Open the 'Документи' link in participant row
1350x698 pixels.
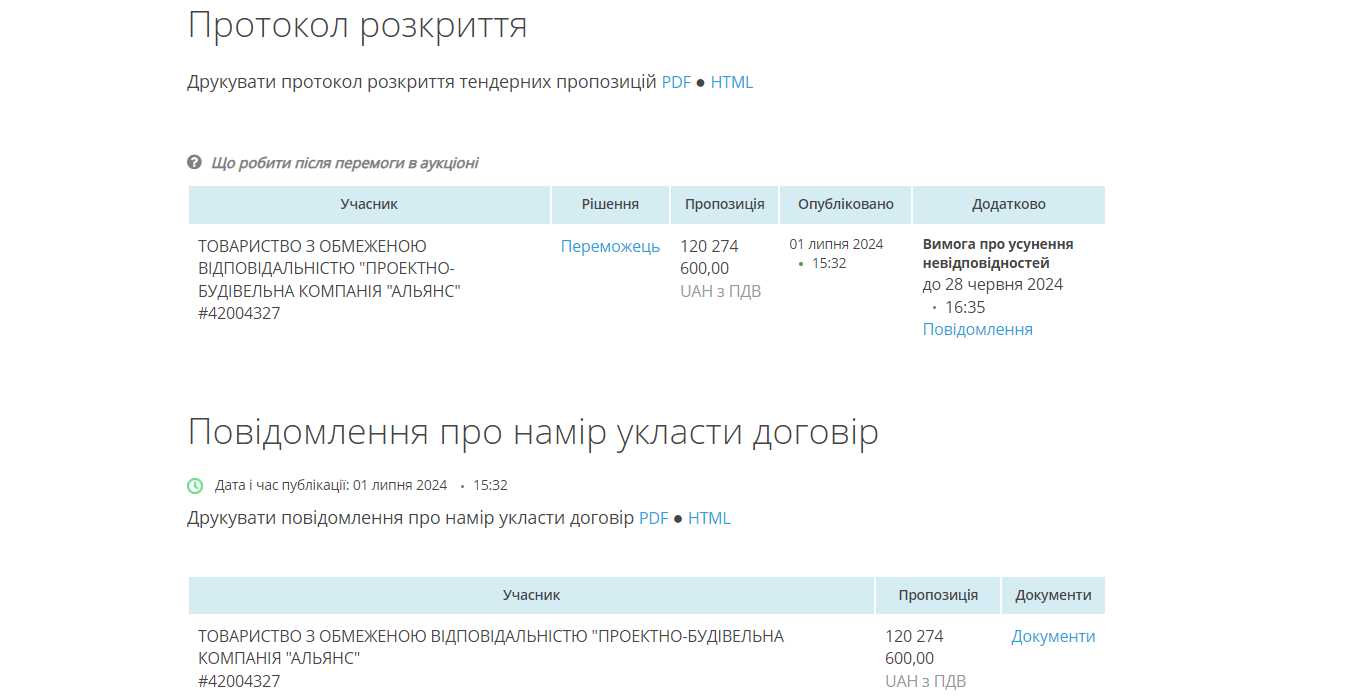pyautogui.click(x=1053, y=636)
